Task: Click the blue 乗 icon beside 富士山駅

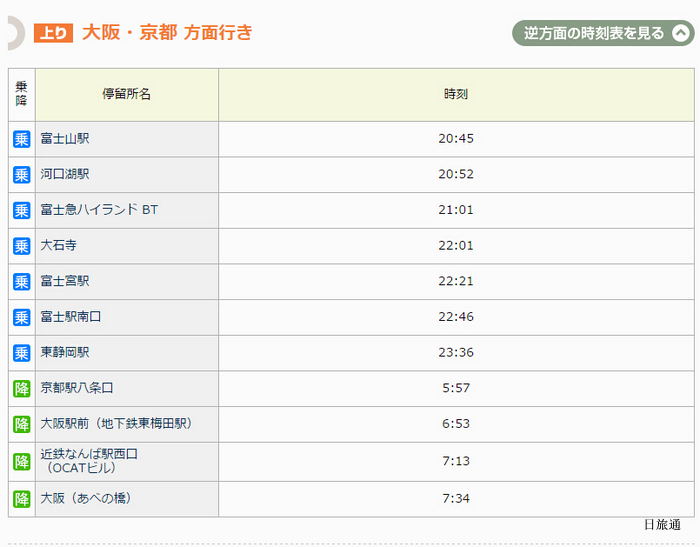Action: point(21,139)
